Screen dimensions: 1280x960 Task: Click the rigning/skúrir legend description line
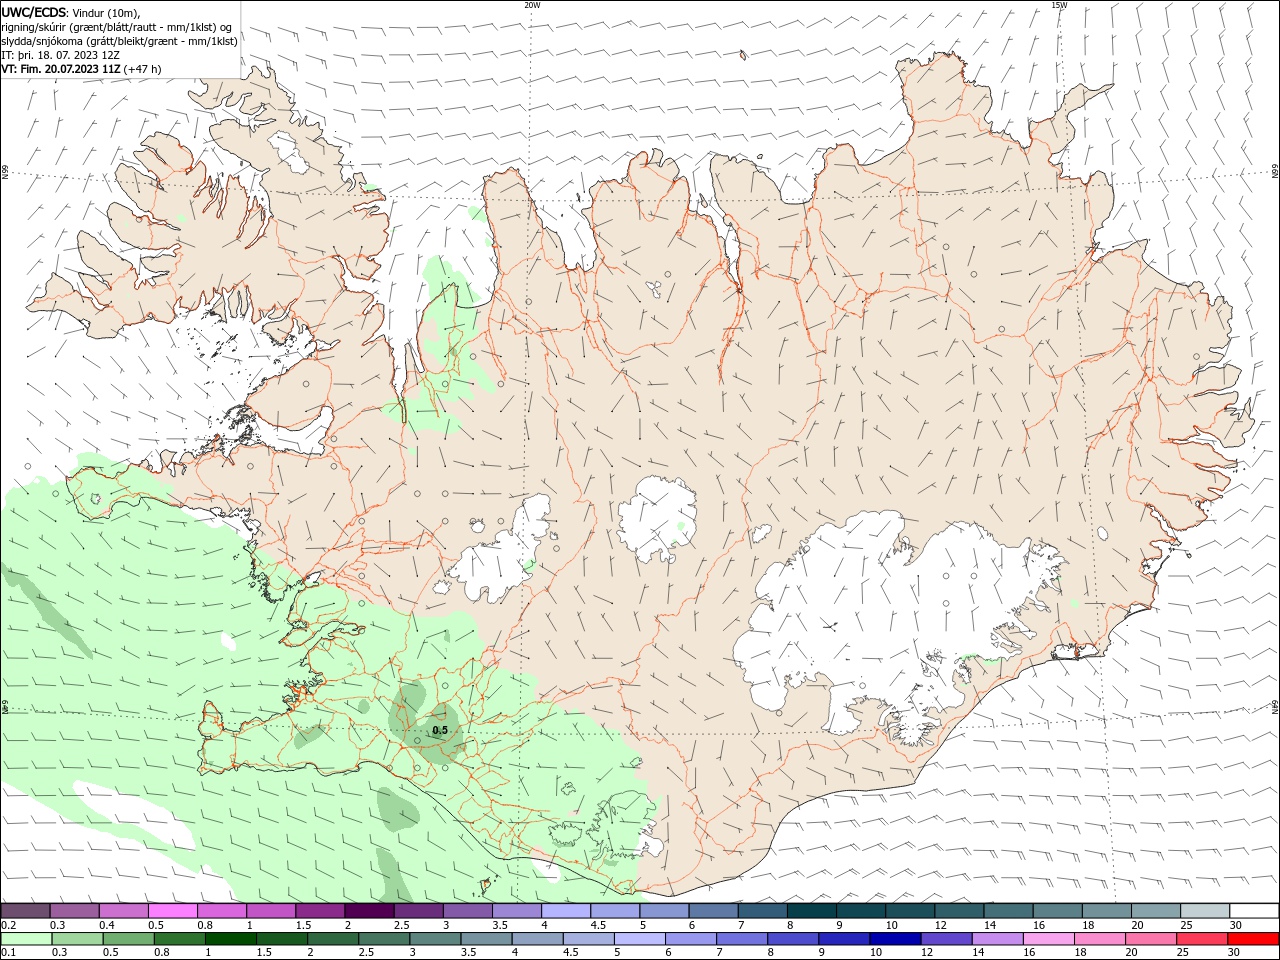tap(117, 27)
